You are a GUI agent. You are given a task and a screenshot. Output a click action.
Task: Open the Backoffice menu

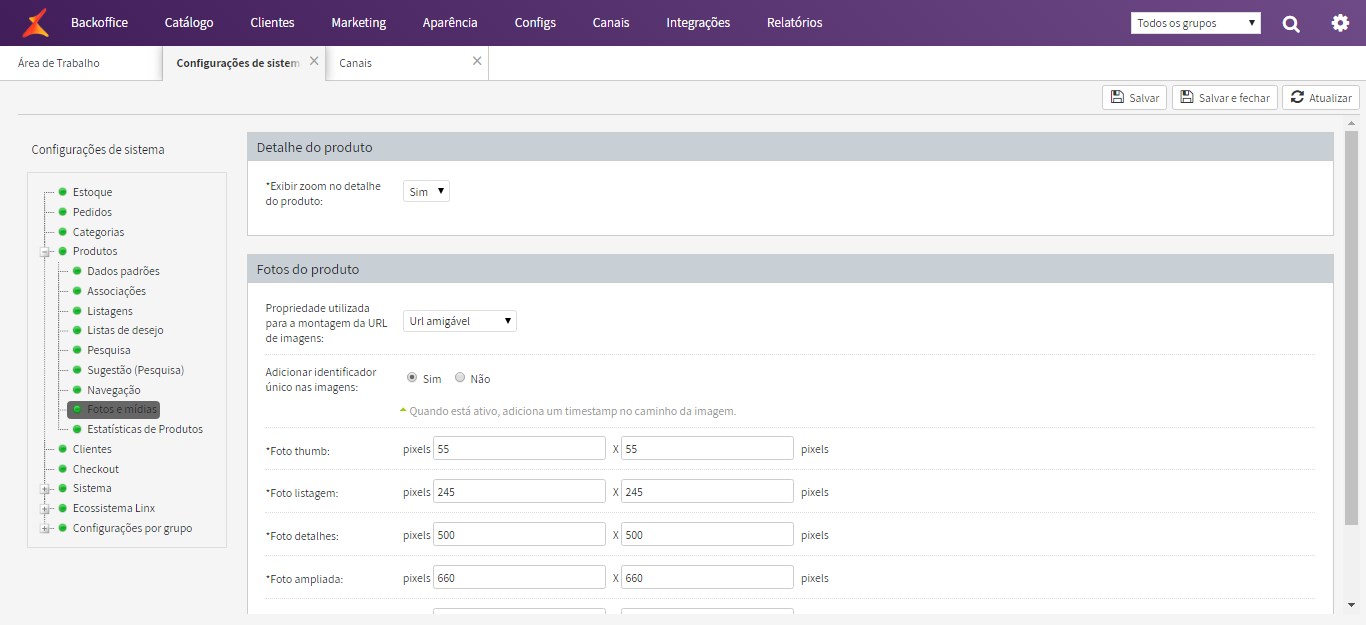[x=99, y=22]
